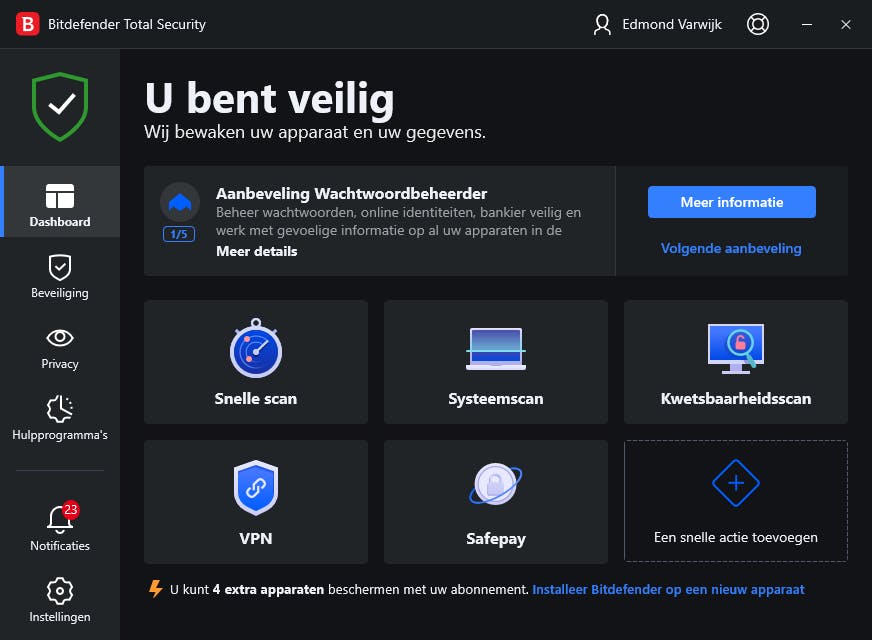872x640 pixels.
Task: Click the Snelle scan stopwatch icon
Action: coord(256,349)
